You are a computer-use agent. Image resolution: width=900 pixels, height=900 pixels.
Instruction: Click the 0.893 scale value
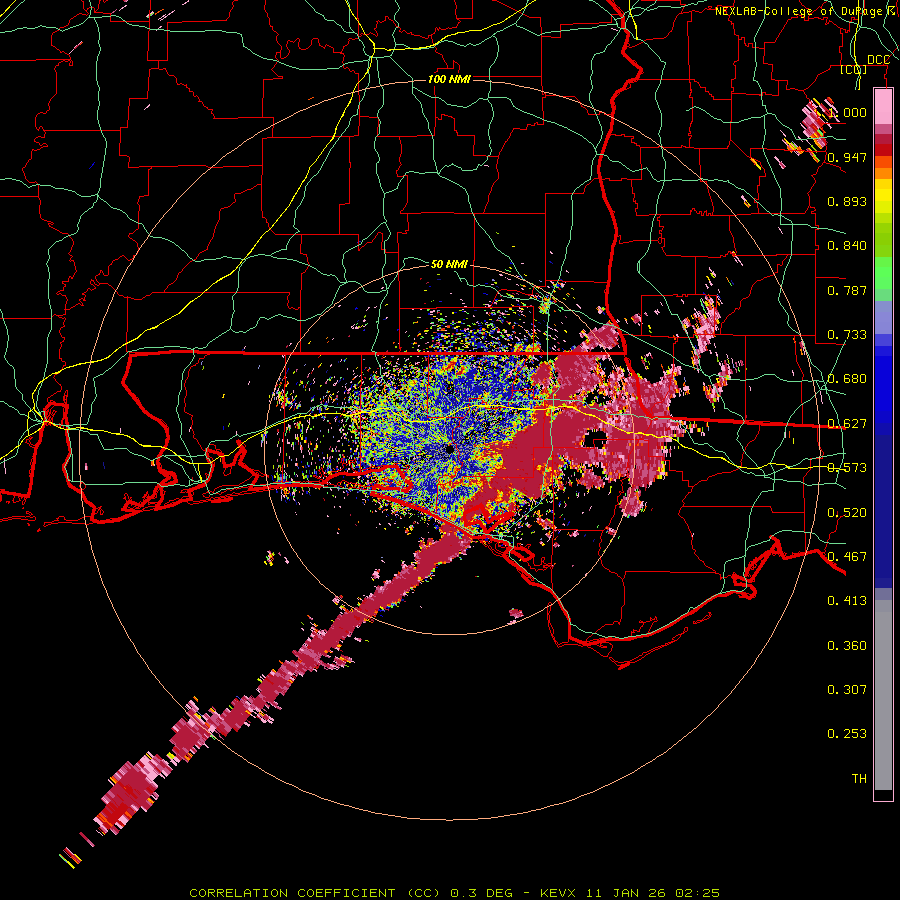point(847,201)
